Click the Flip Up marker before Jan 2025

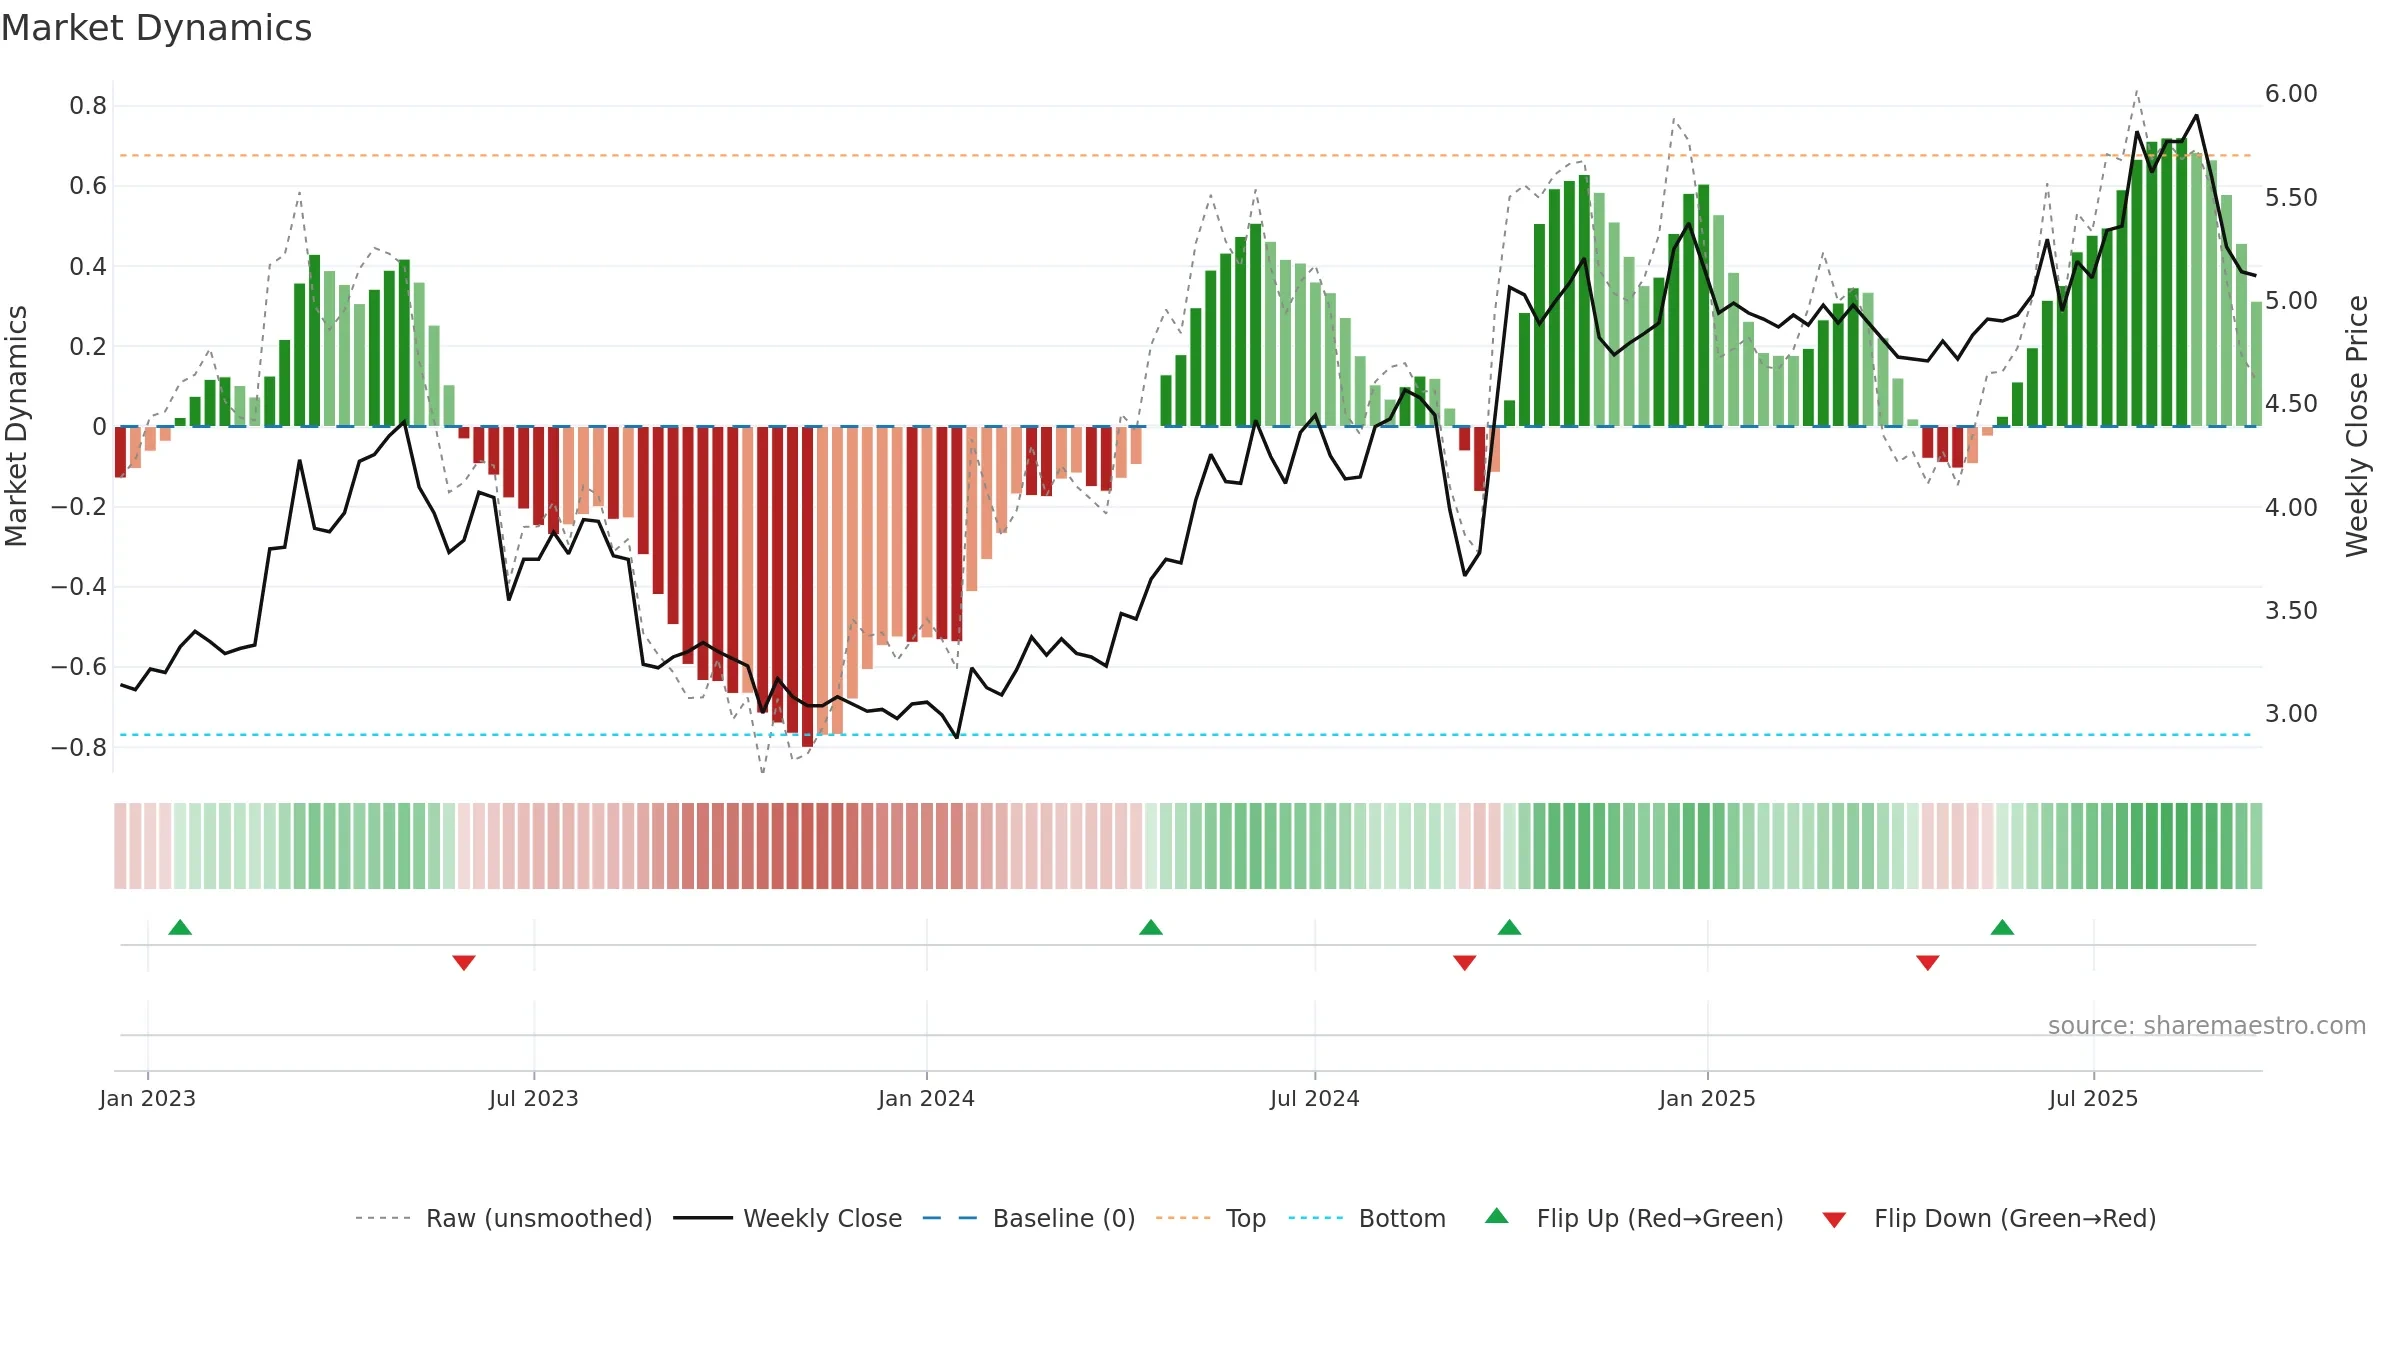1510,927
